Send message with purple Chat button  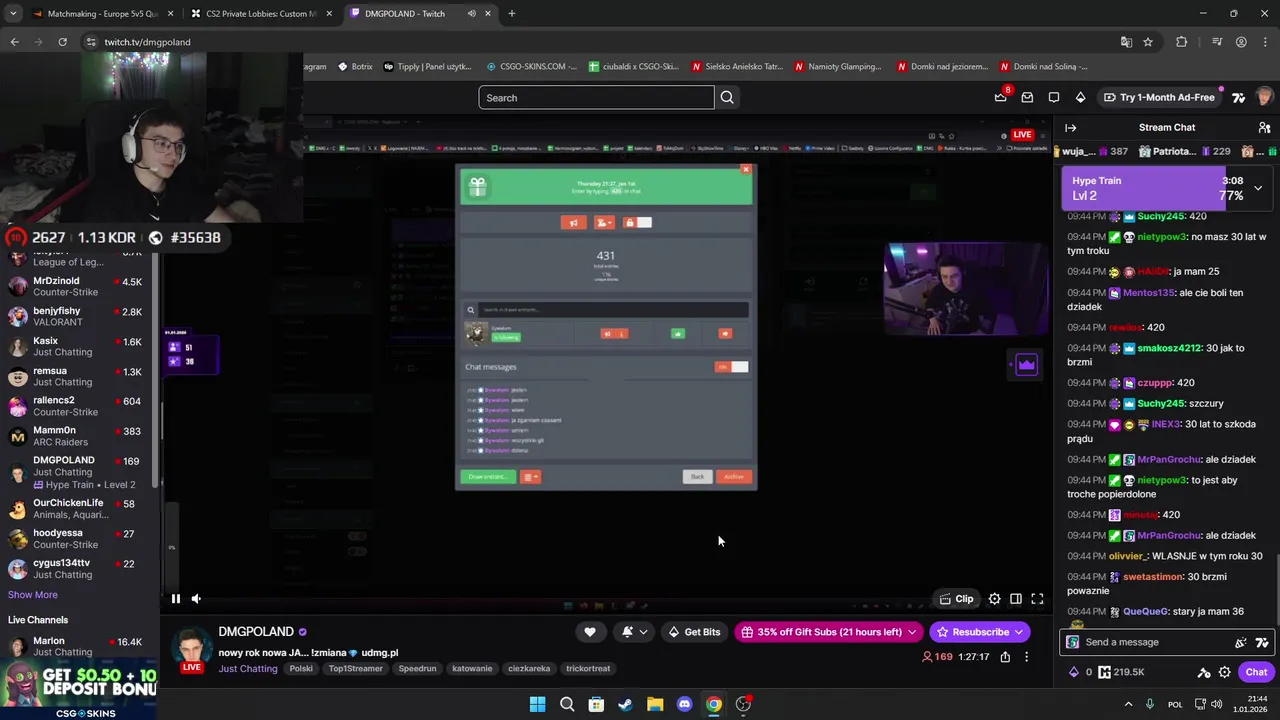coord(1256,672)
